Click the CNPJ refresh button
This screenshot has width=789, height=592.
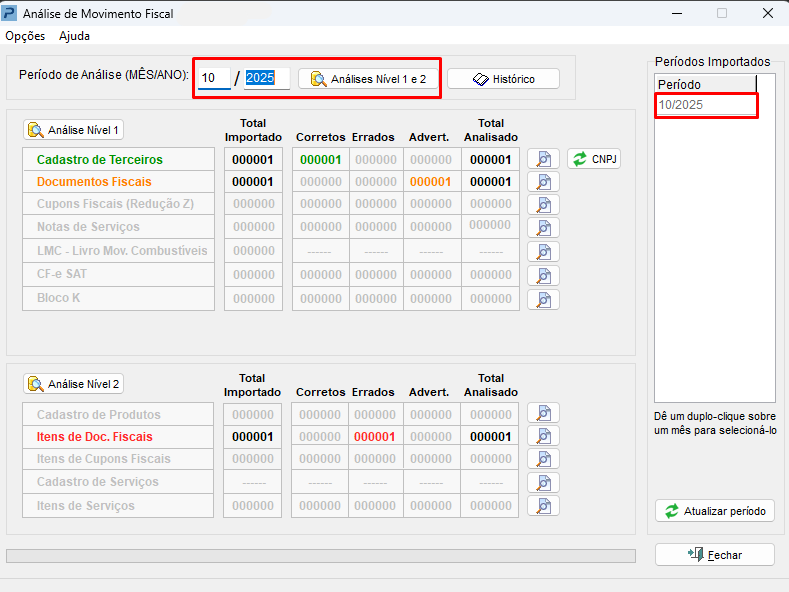click(x=594, y=159)
